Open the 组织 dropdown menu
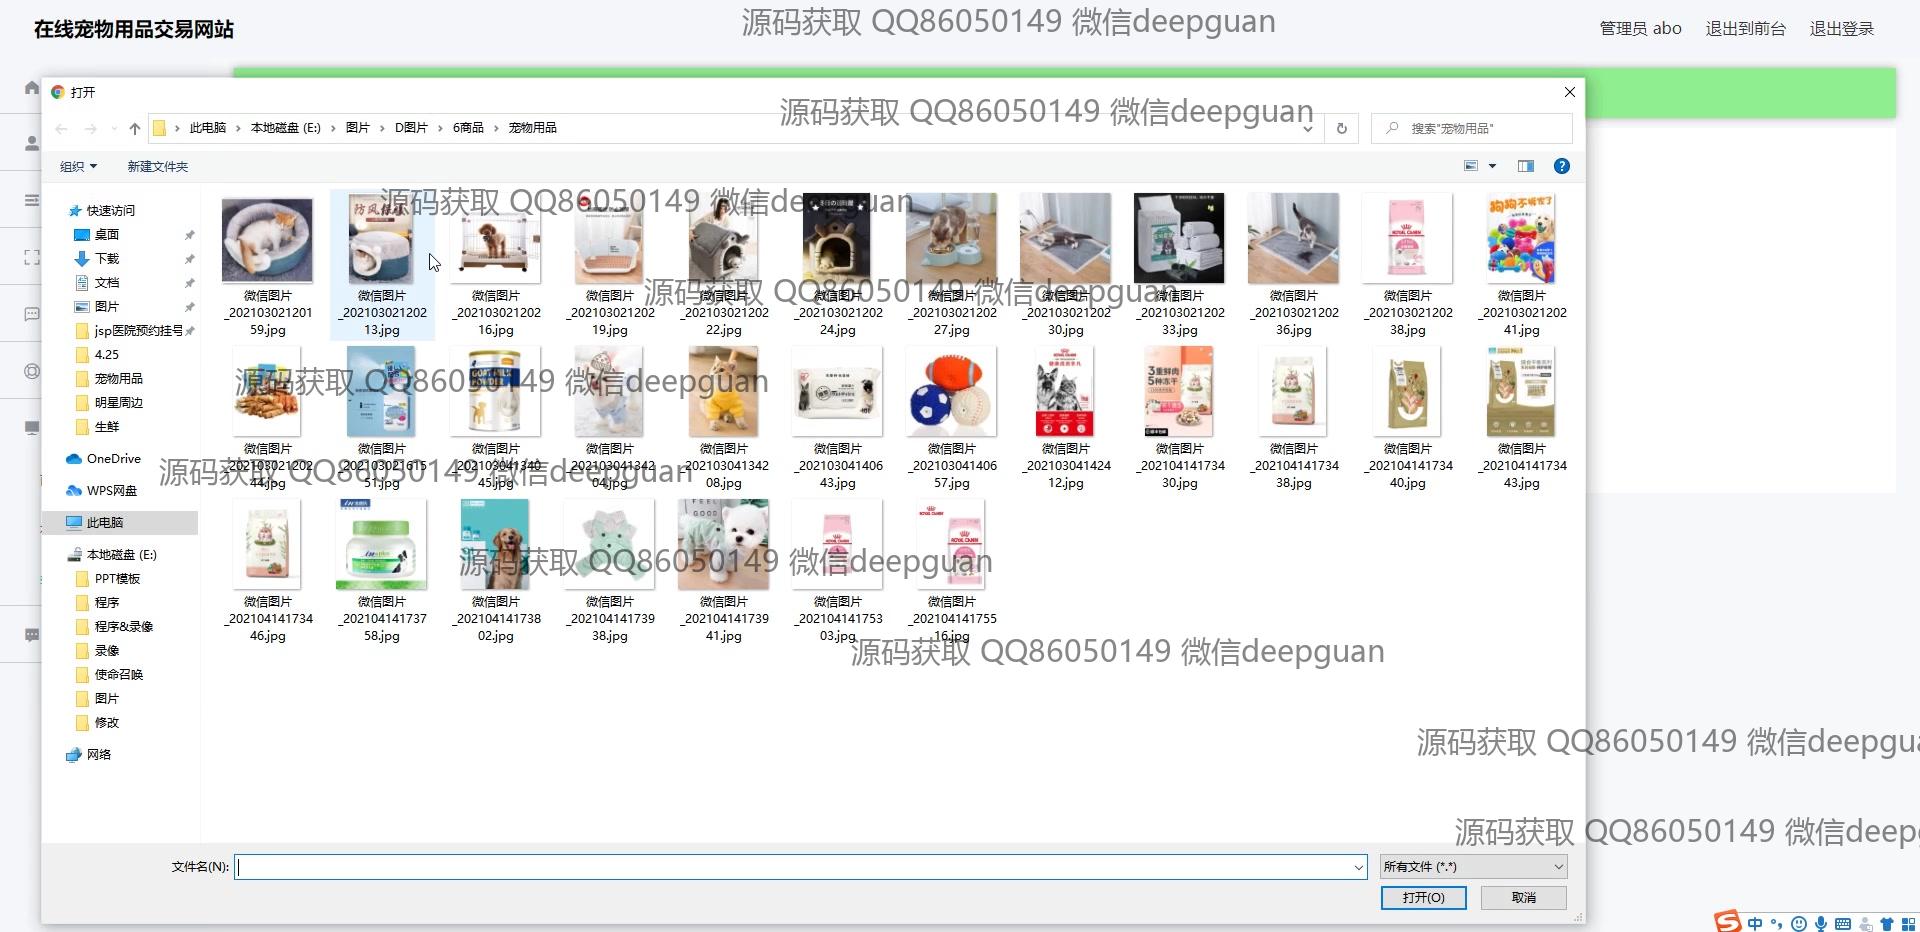The width and height of the screenshot is (1920, 932). tap(78, 167)
